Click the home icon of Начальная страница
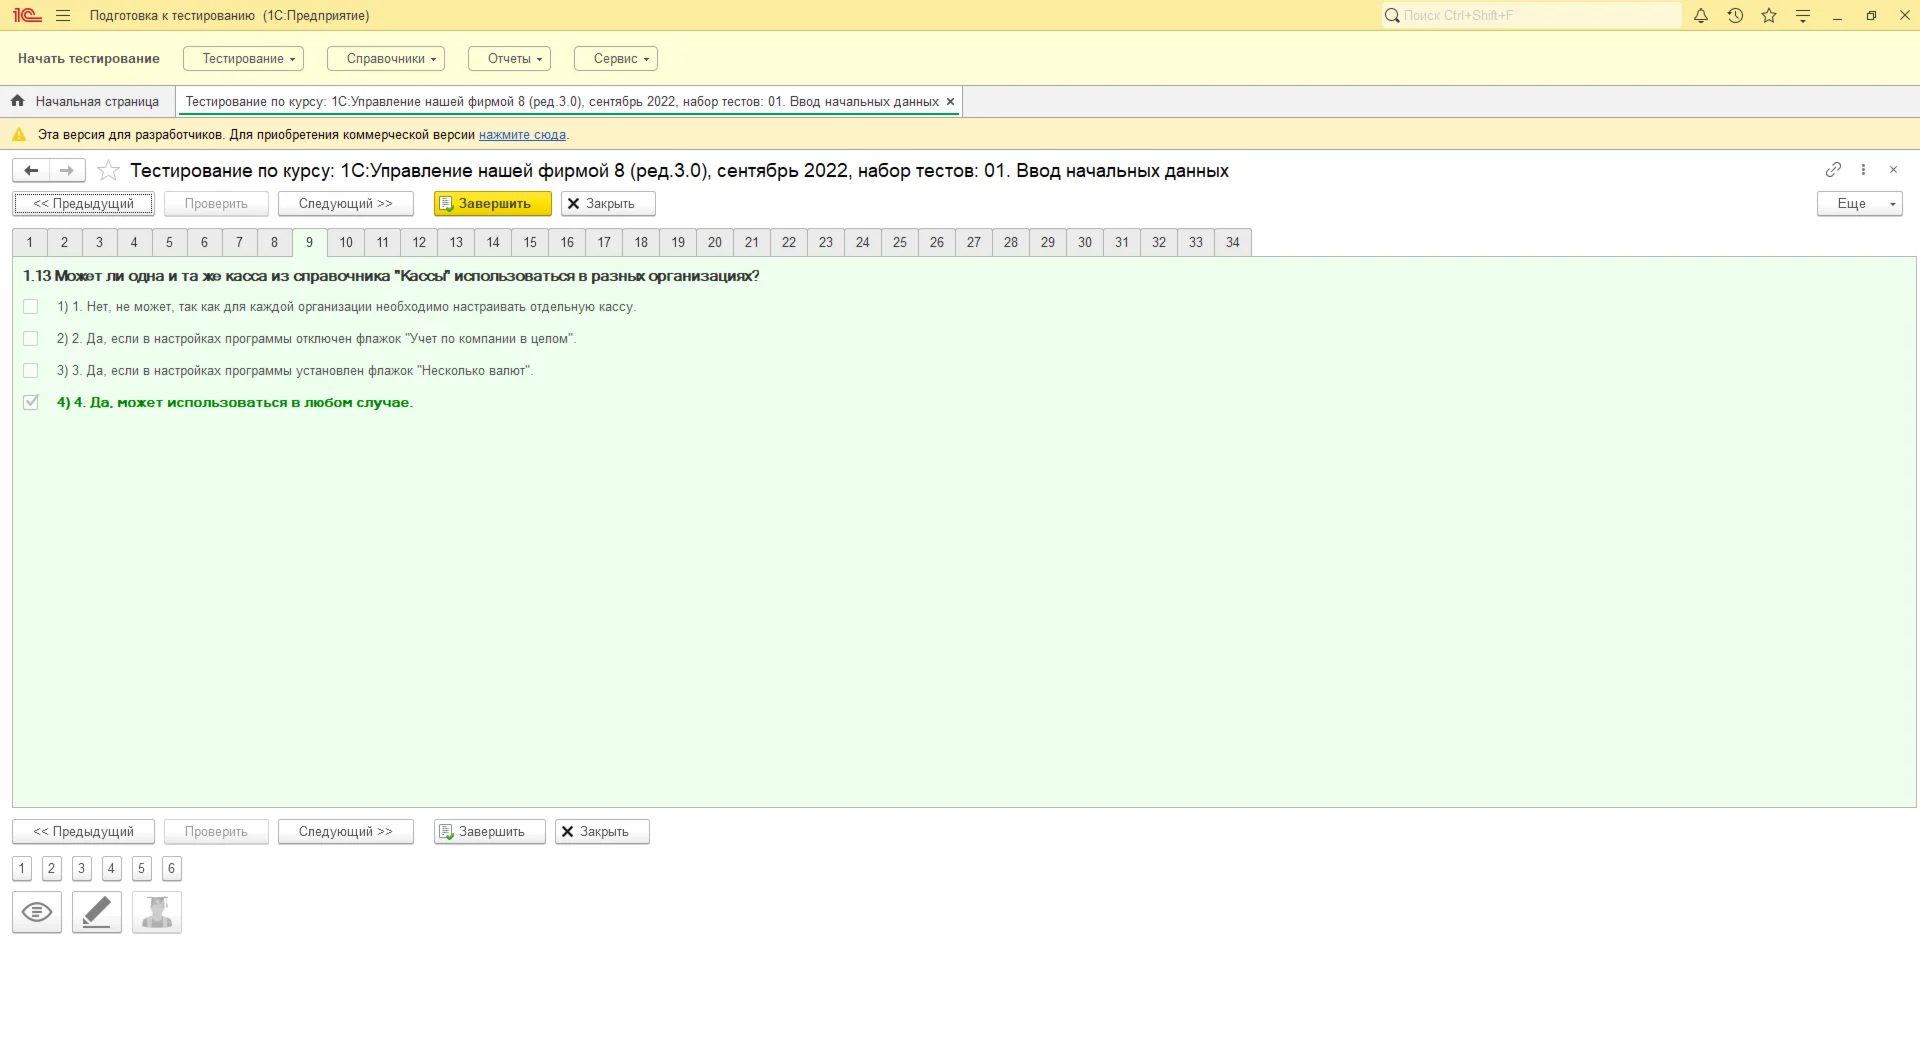This screenshot has width=1920, height=1038. [x=17, y=101]
